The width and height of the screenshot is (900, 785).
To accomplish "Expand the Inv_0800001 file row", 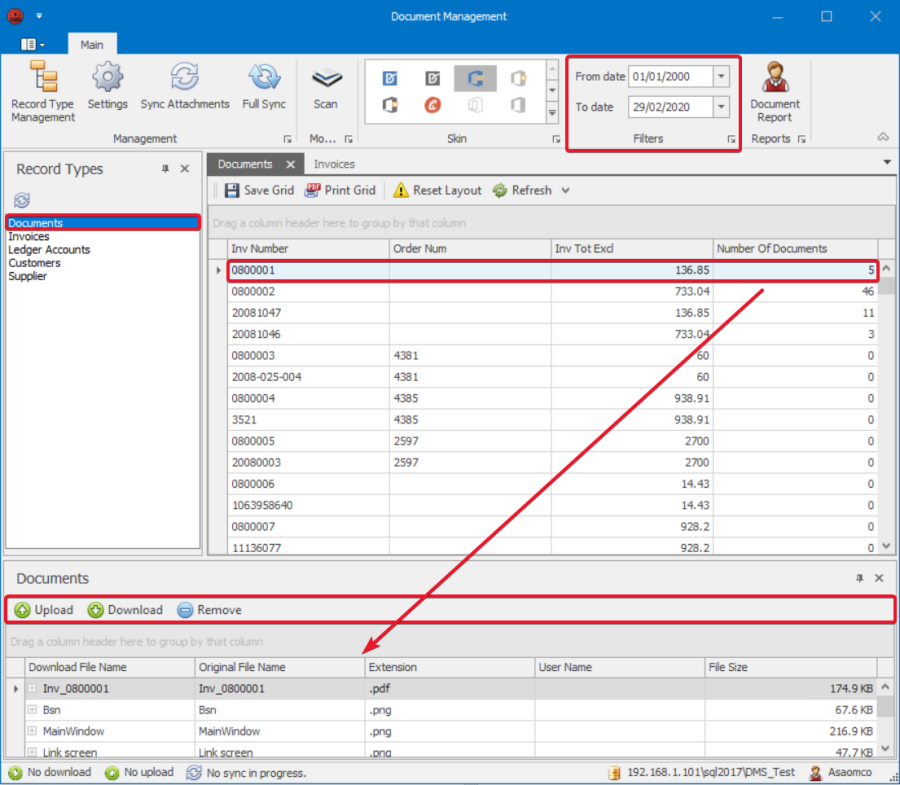I will coord(32,689).
